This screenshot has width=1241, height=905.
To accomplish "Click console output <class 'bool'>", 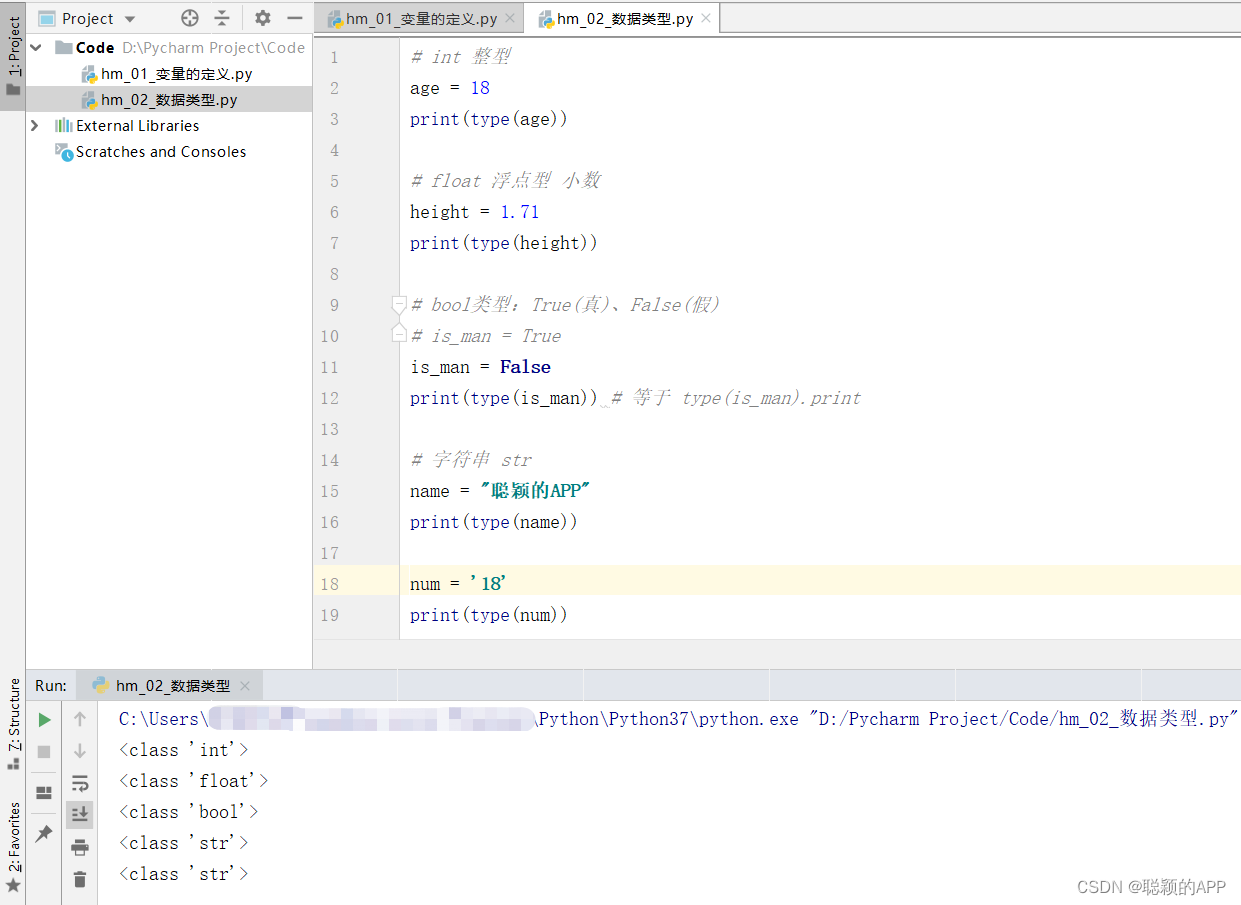I will 189,811.
